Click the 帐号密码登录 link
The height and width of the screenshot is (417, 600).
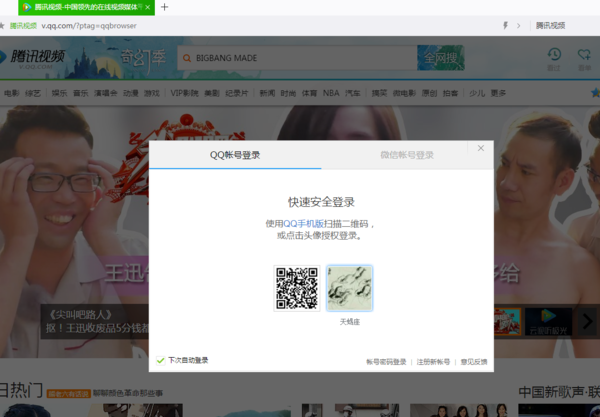(x=386, y=362)
